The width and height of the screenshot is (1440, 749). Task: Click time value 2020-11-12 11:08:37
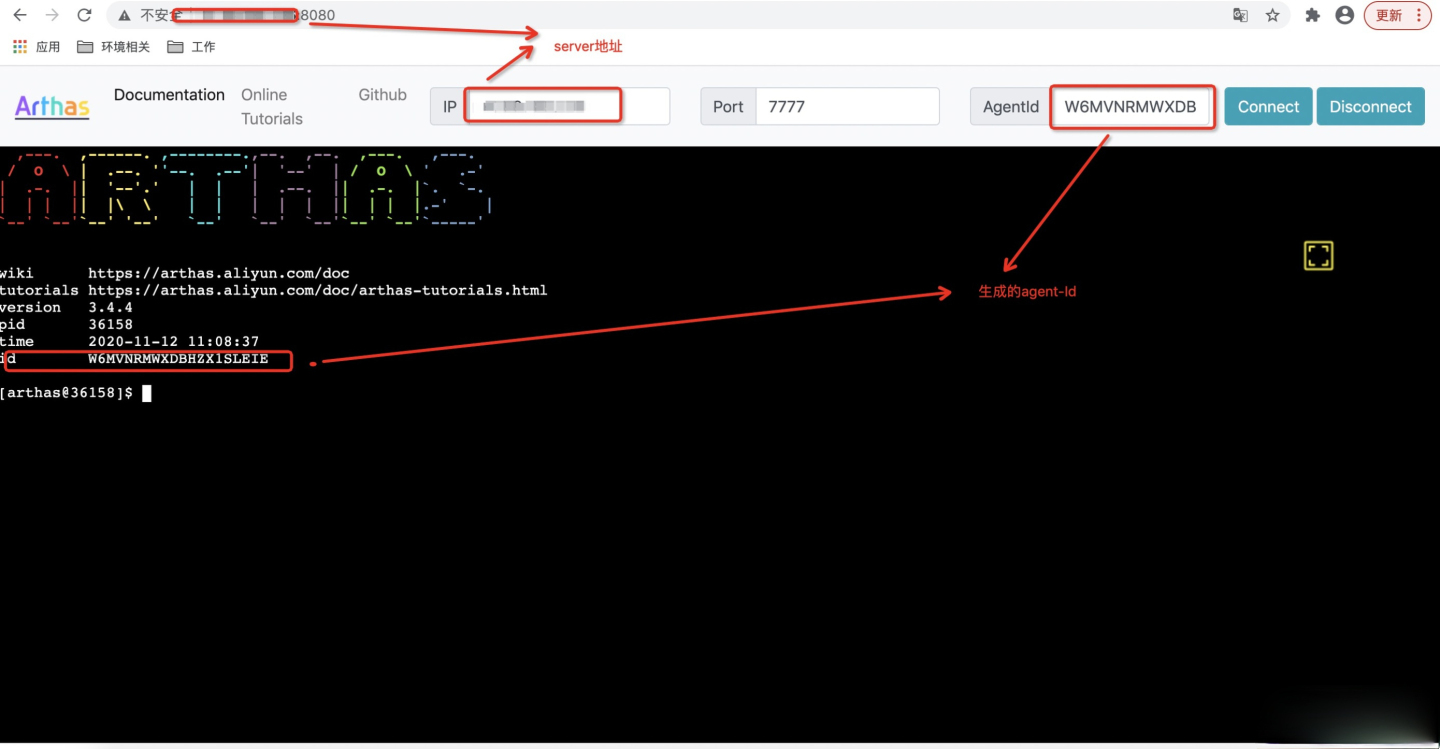(173, 341)
